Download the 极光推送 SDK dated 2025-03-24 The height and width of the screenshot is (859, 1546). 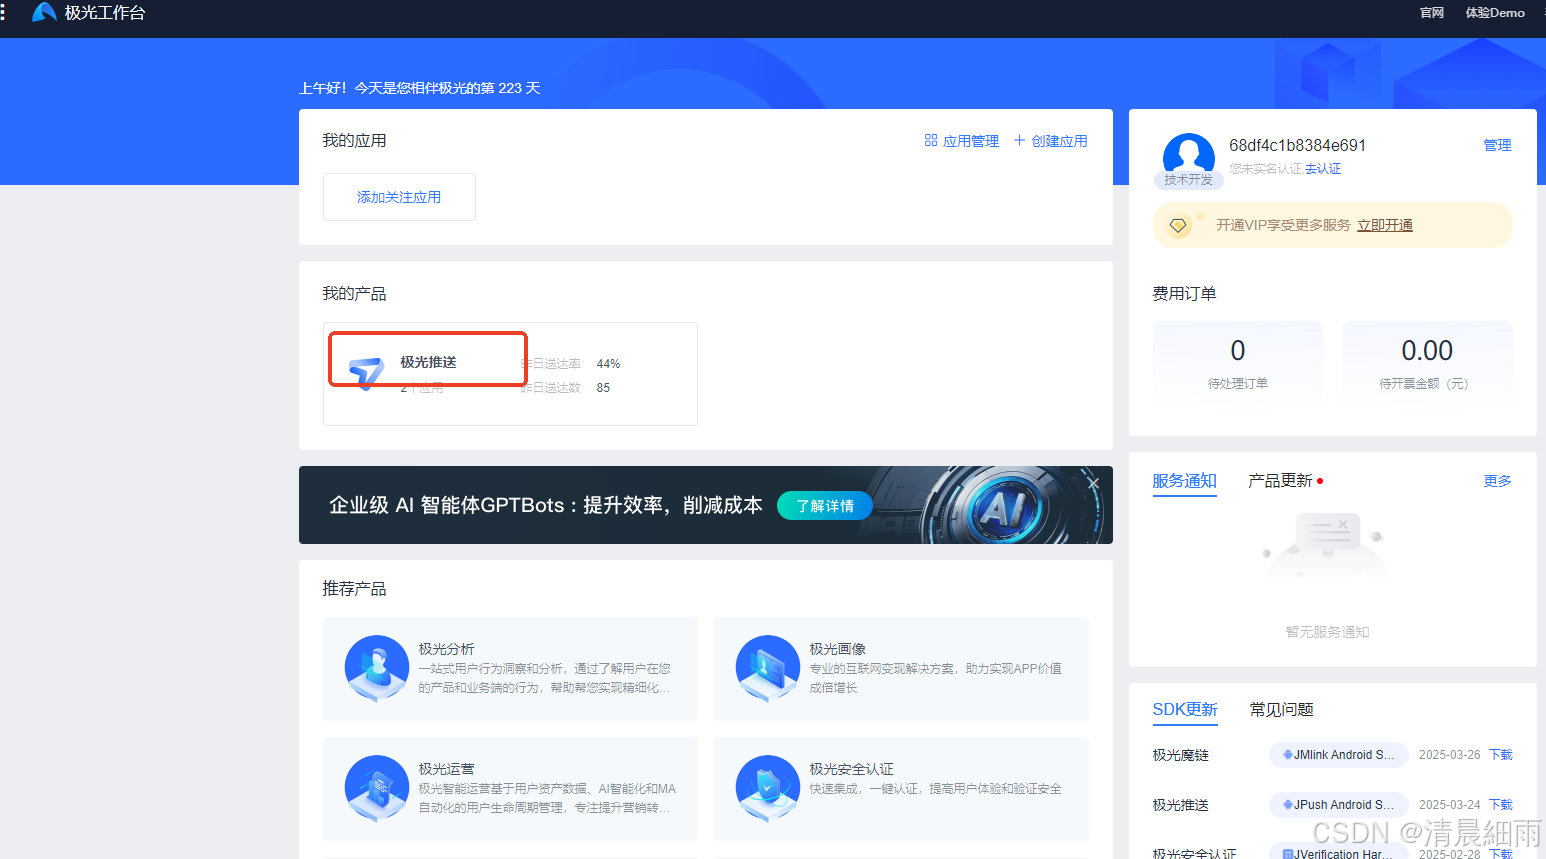click(1501, 805)
